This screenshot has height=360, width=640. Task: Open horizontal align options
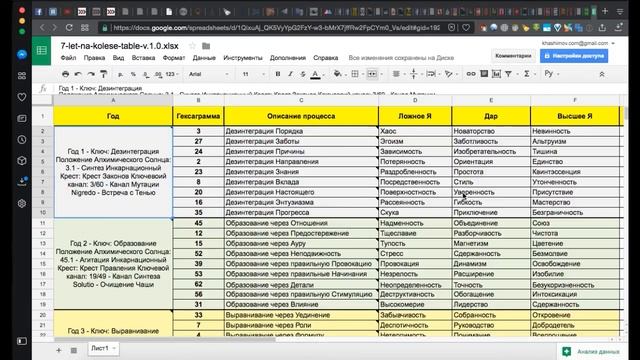396,74
